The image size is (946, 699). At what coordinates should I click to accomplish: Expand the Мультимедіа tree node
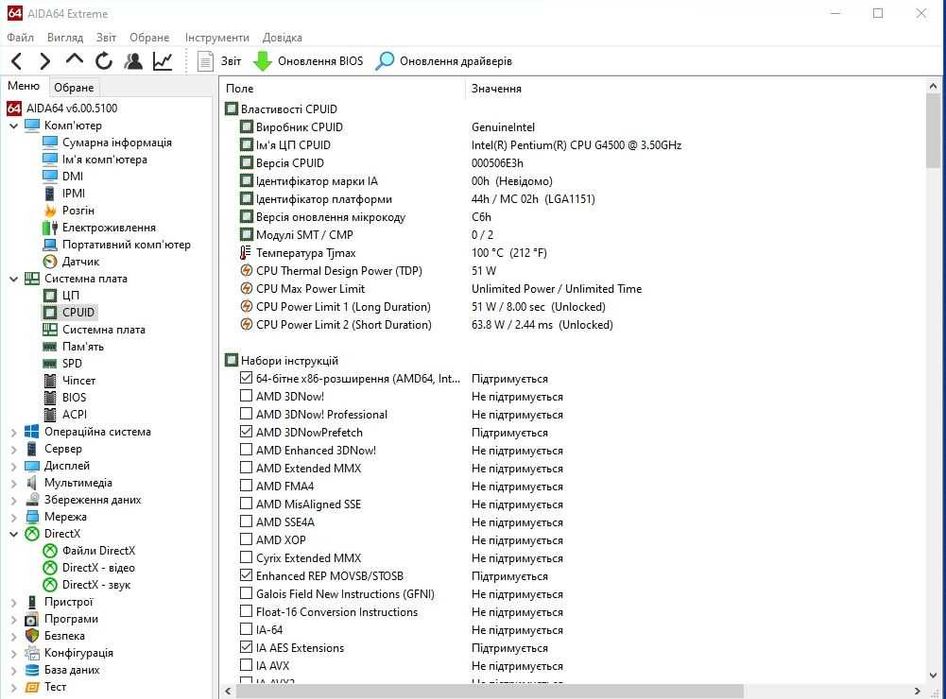13,482
